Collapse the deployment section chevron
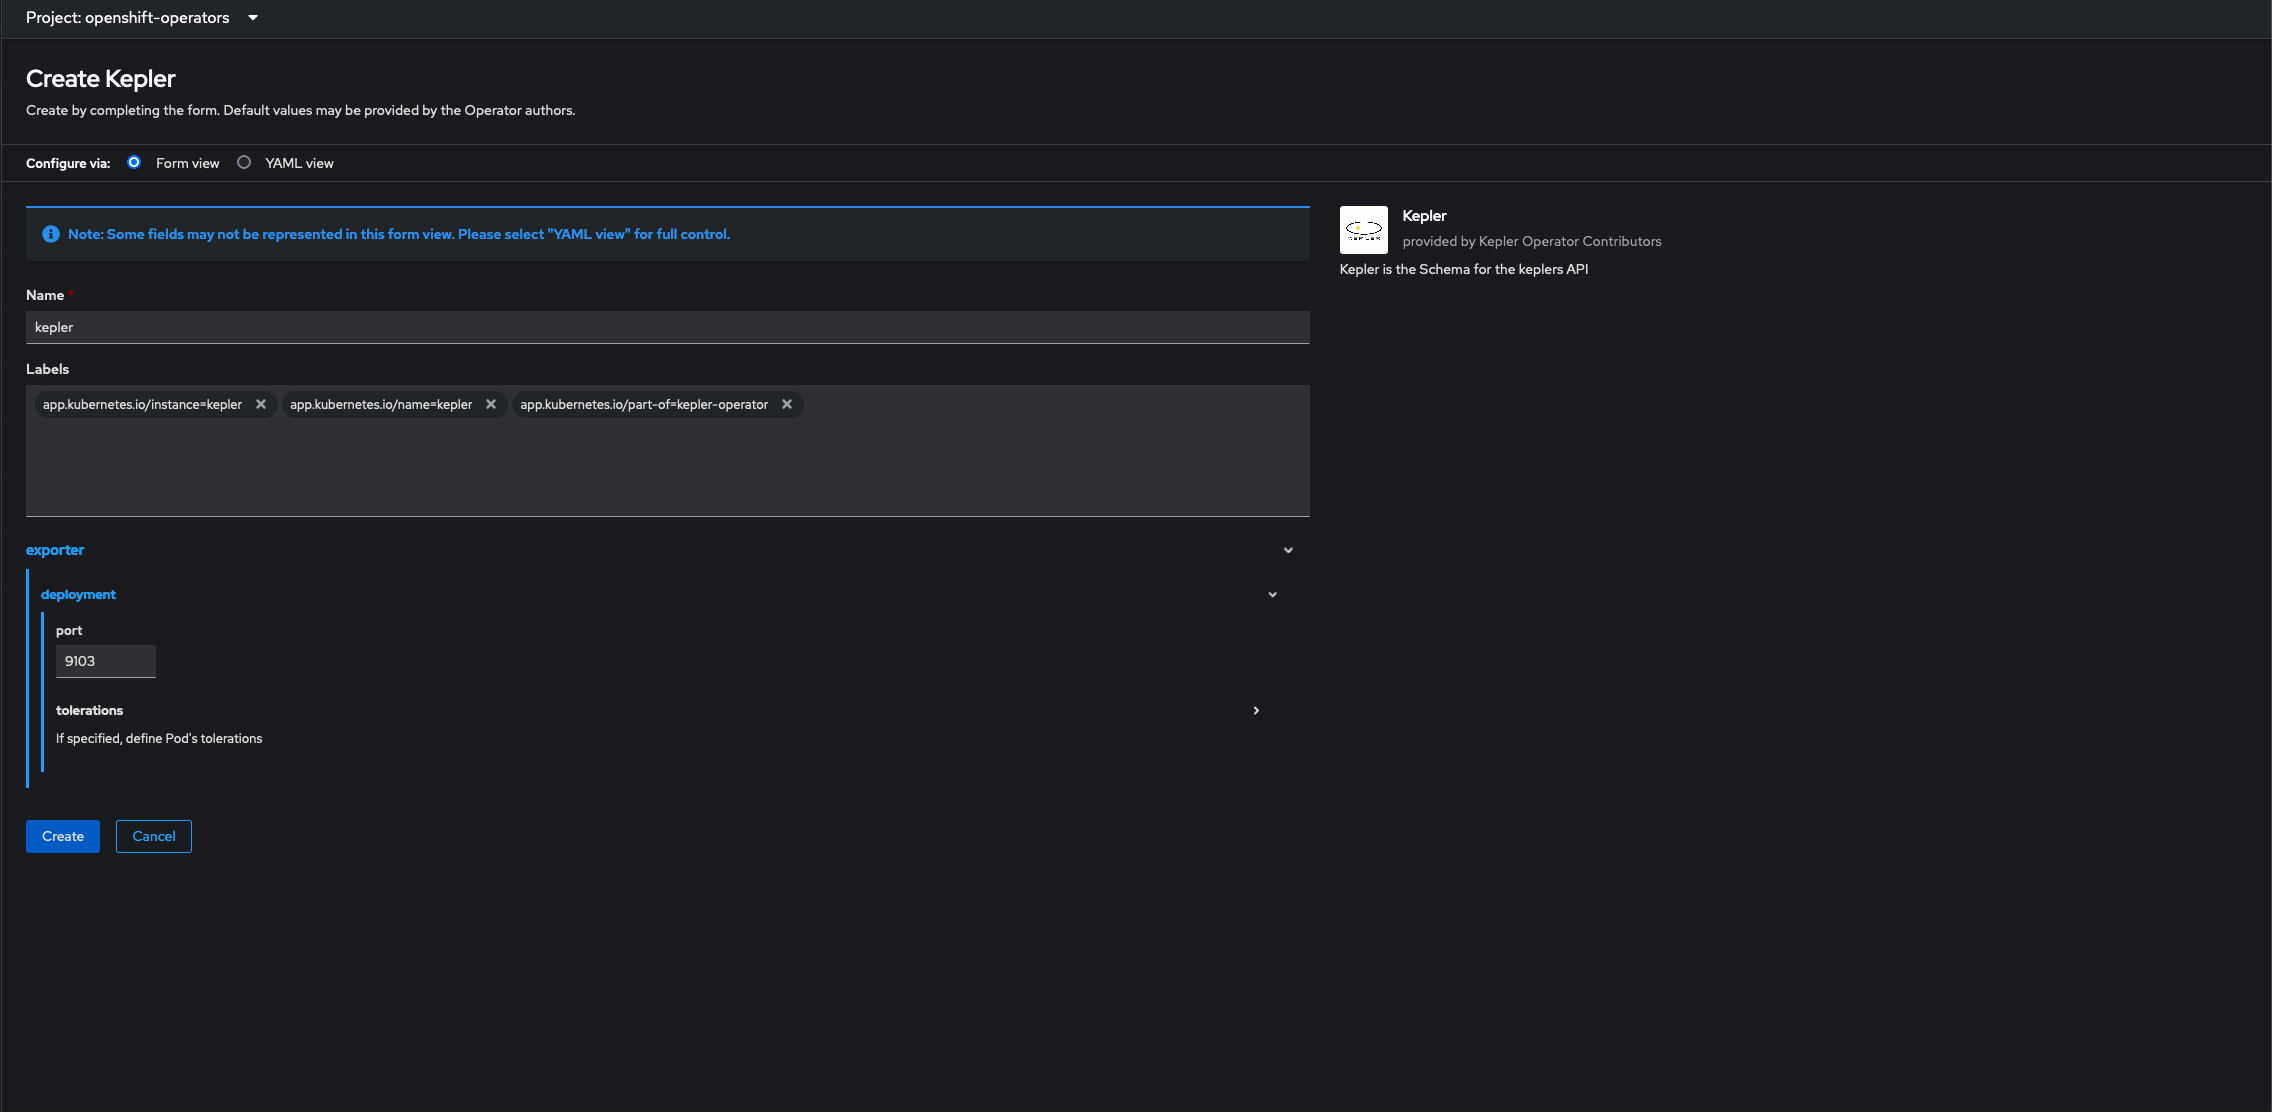Viewport: 2272px width, 1112px height. [1272, 594]
